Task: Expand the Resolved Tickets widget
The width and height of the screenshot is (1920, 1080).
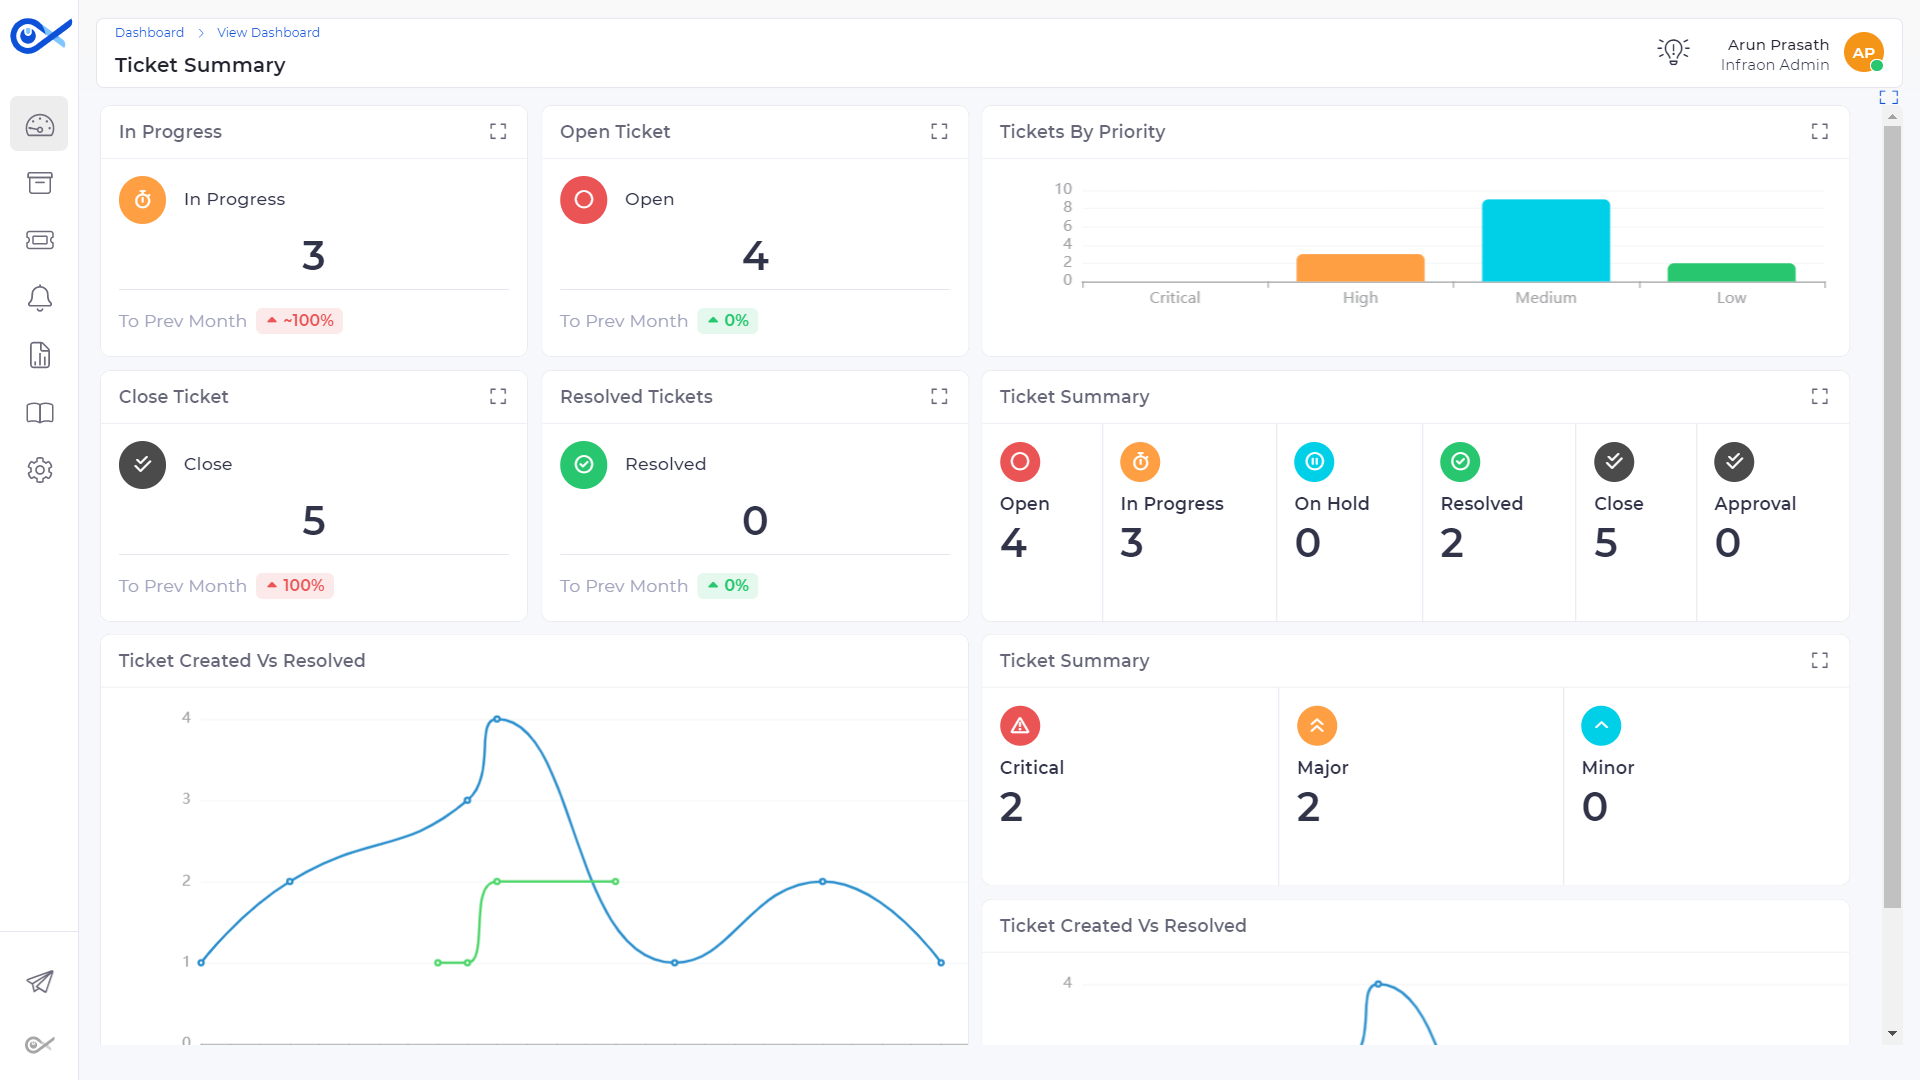Action: (x=938, y=396)
